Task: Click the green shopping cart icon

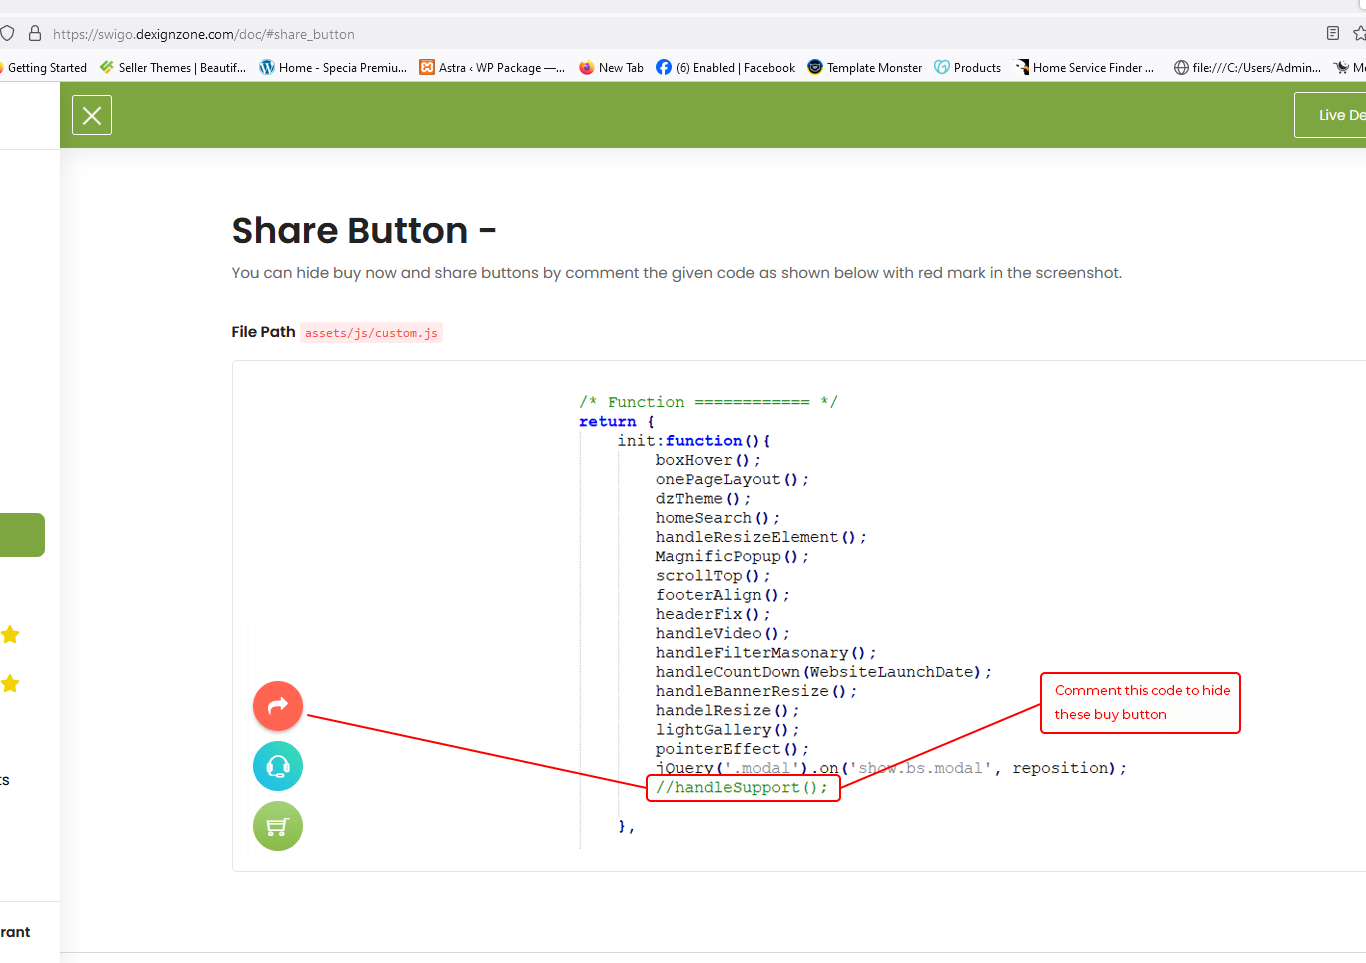Action: [278, 826]
